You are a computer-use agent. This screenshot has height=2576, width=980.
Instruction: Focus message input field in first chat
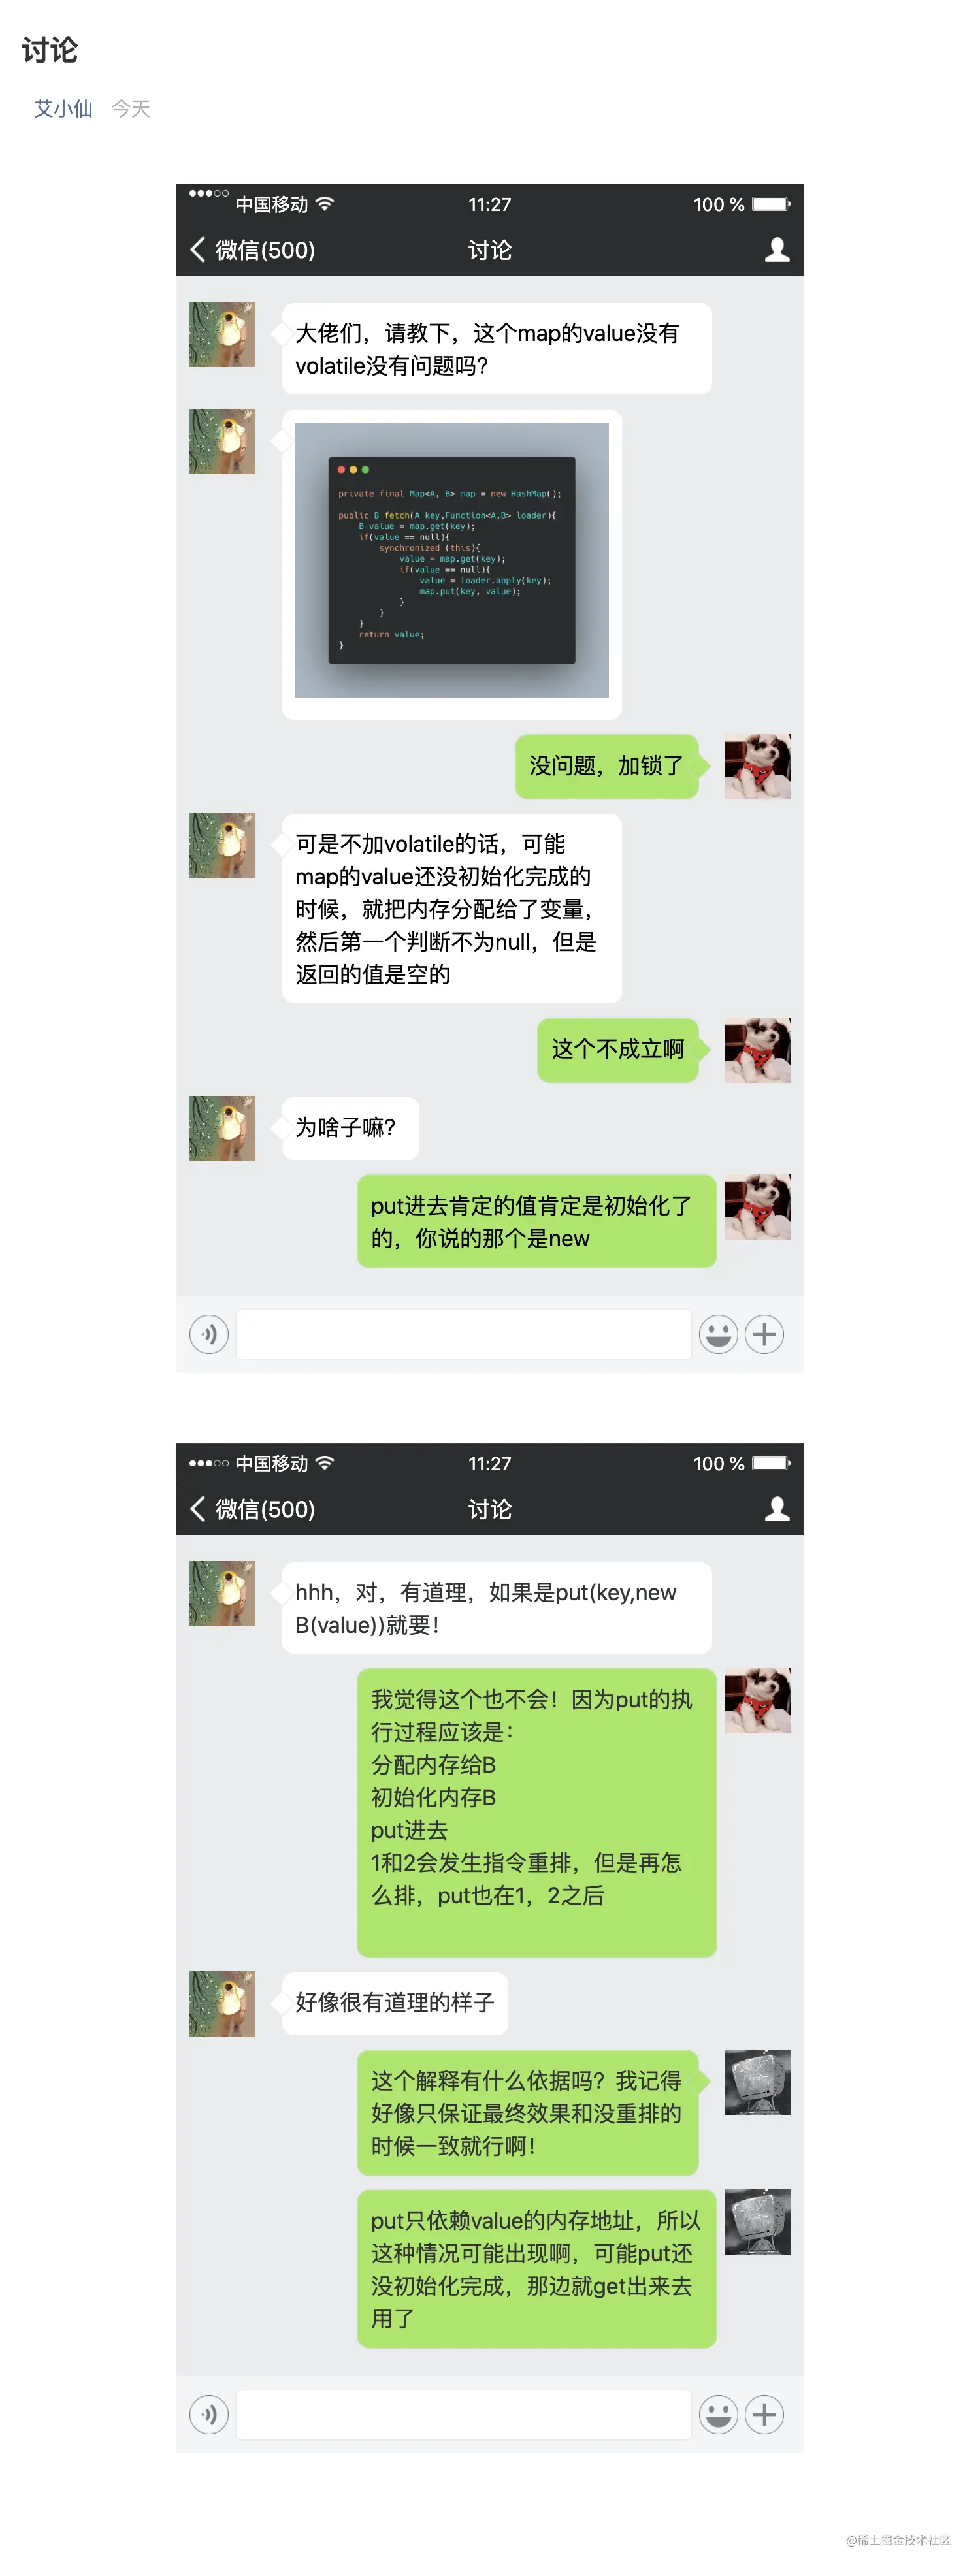[463, 1334]
